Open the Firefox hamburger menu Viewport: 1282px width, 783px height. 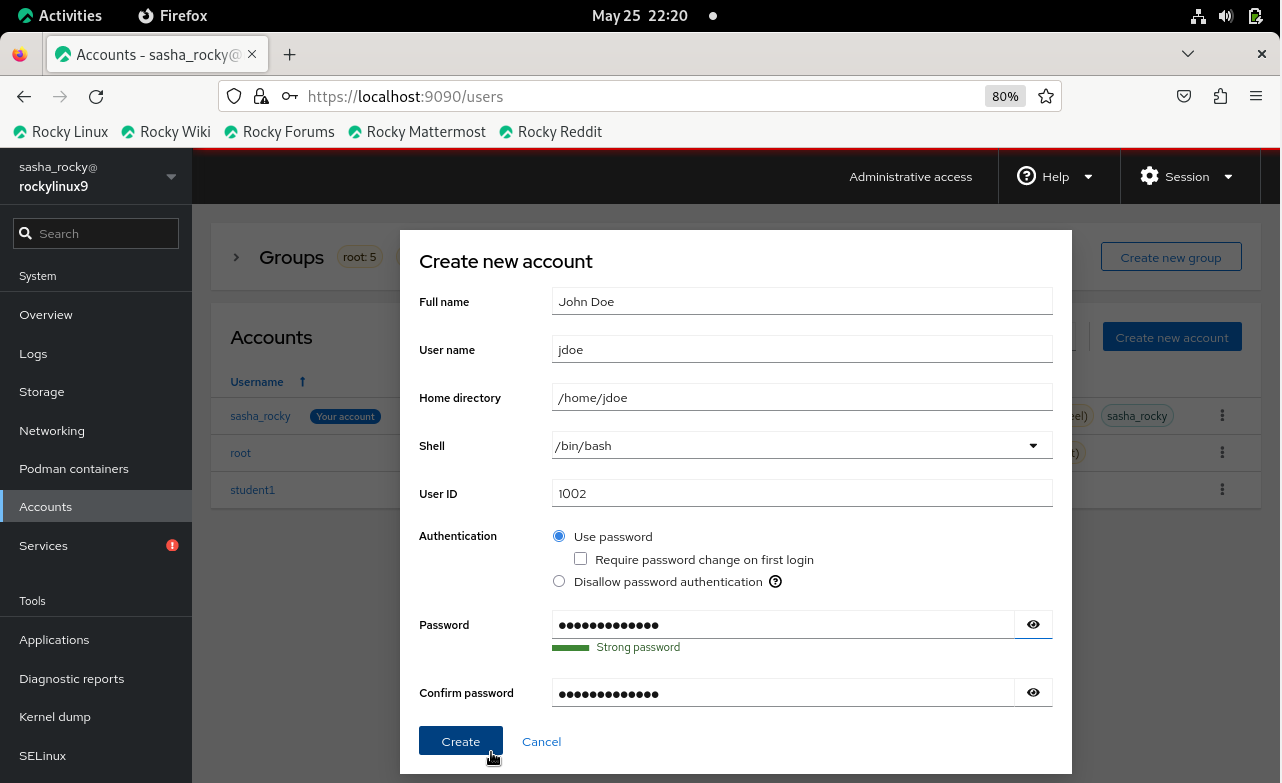pyautogui.click(x=1256, y=97)
